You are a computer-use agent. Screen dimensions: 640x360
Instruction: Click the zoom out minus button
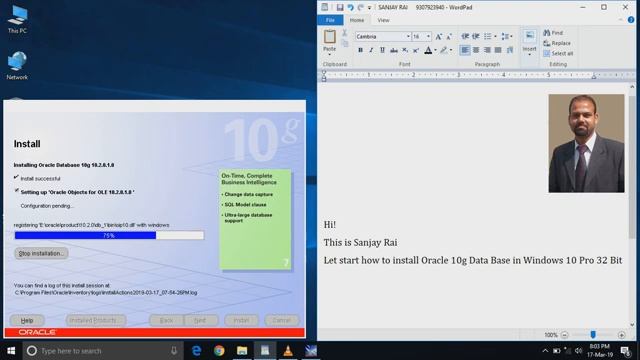(x=564, y=335)
